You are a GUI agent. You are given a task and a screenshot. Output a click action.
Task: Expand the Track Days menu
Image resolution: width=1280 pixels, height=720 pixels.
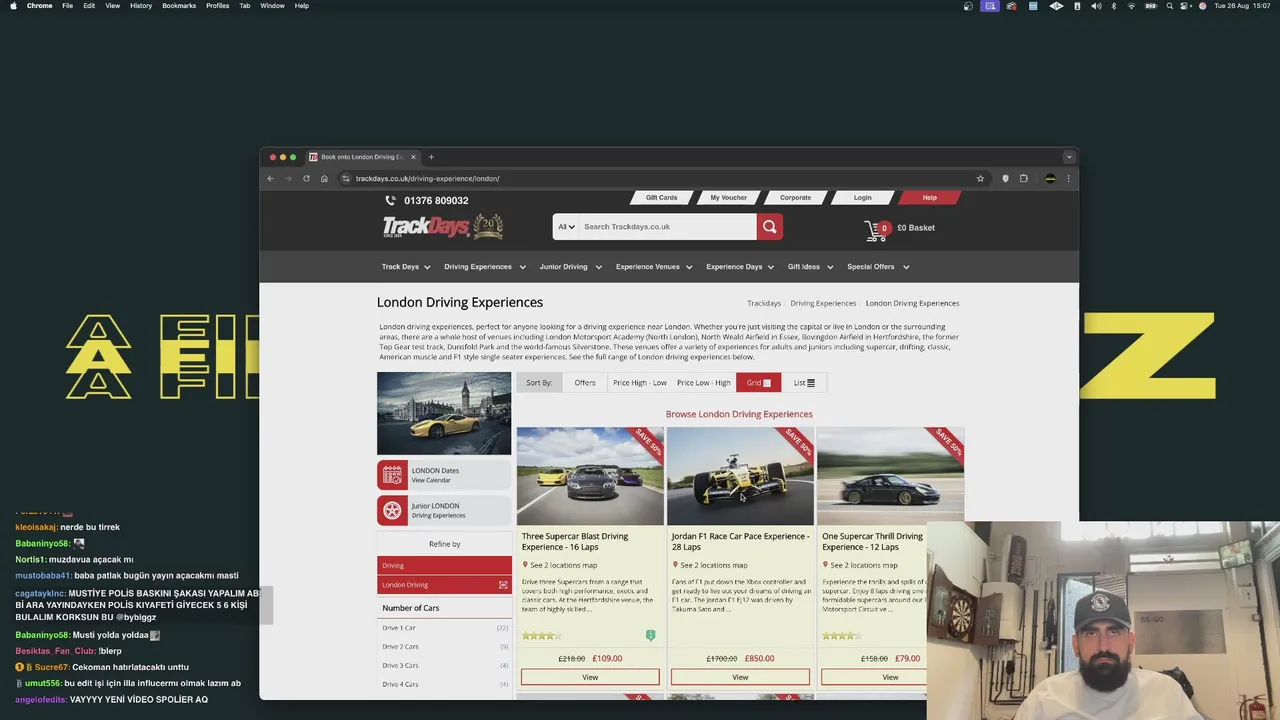tap(406, 267)
